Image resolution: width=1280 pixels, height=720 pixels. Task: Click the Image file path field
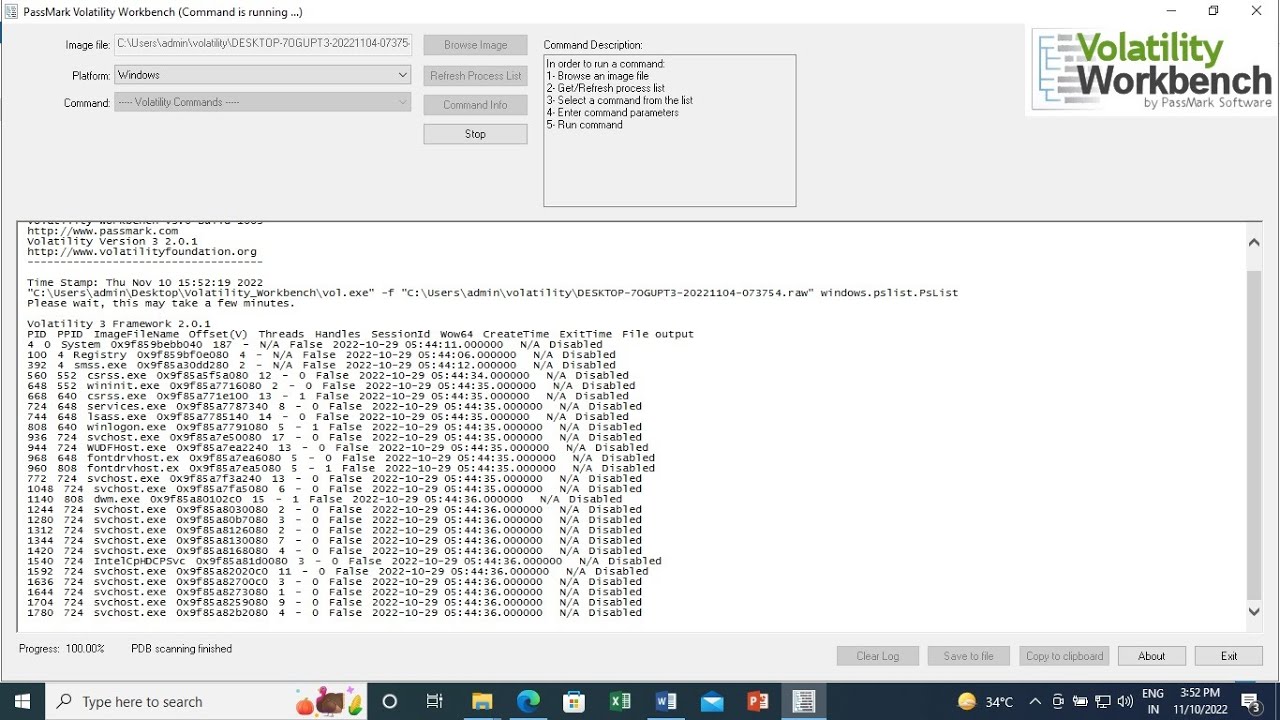point(263,44)
